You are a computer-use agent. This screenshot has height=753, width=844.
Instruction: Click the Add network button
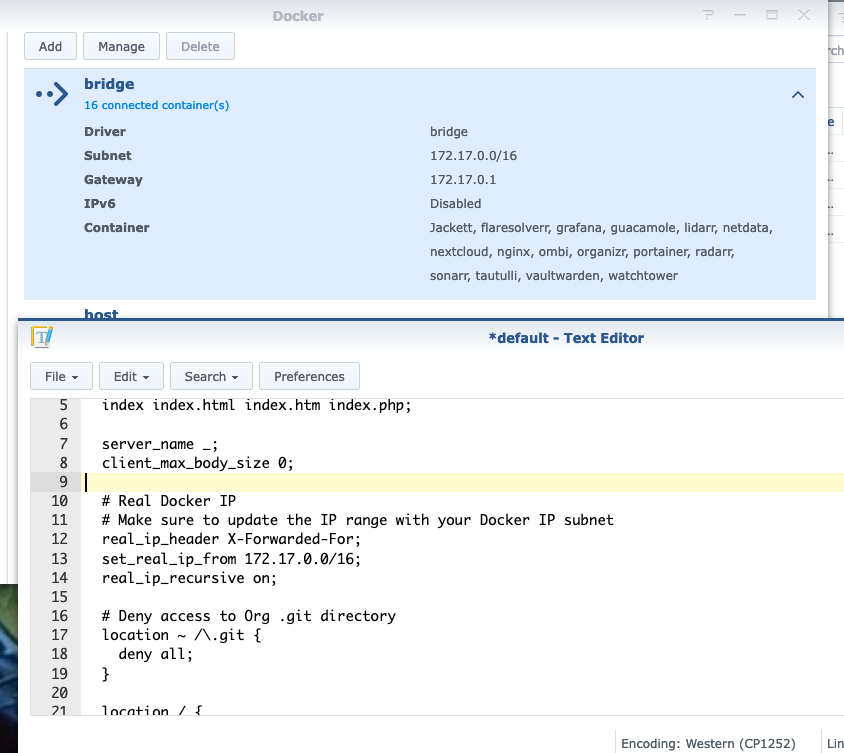pyautogui.click(x=50, y=46)
